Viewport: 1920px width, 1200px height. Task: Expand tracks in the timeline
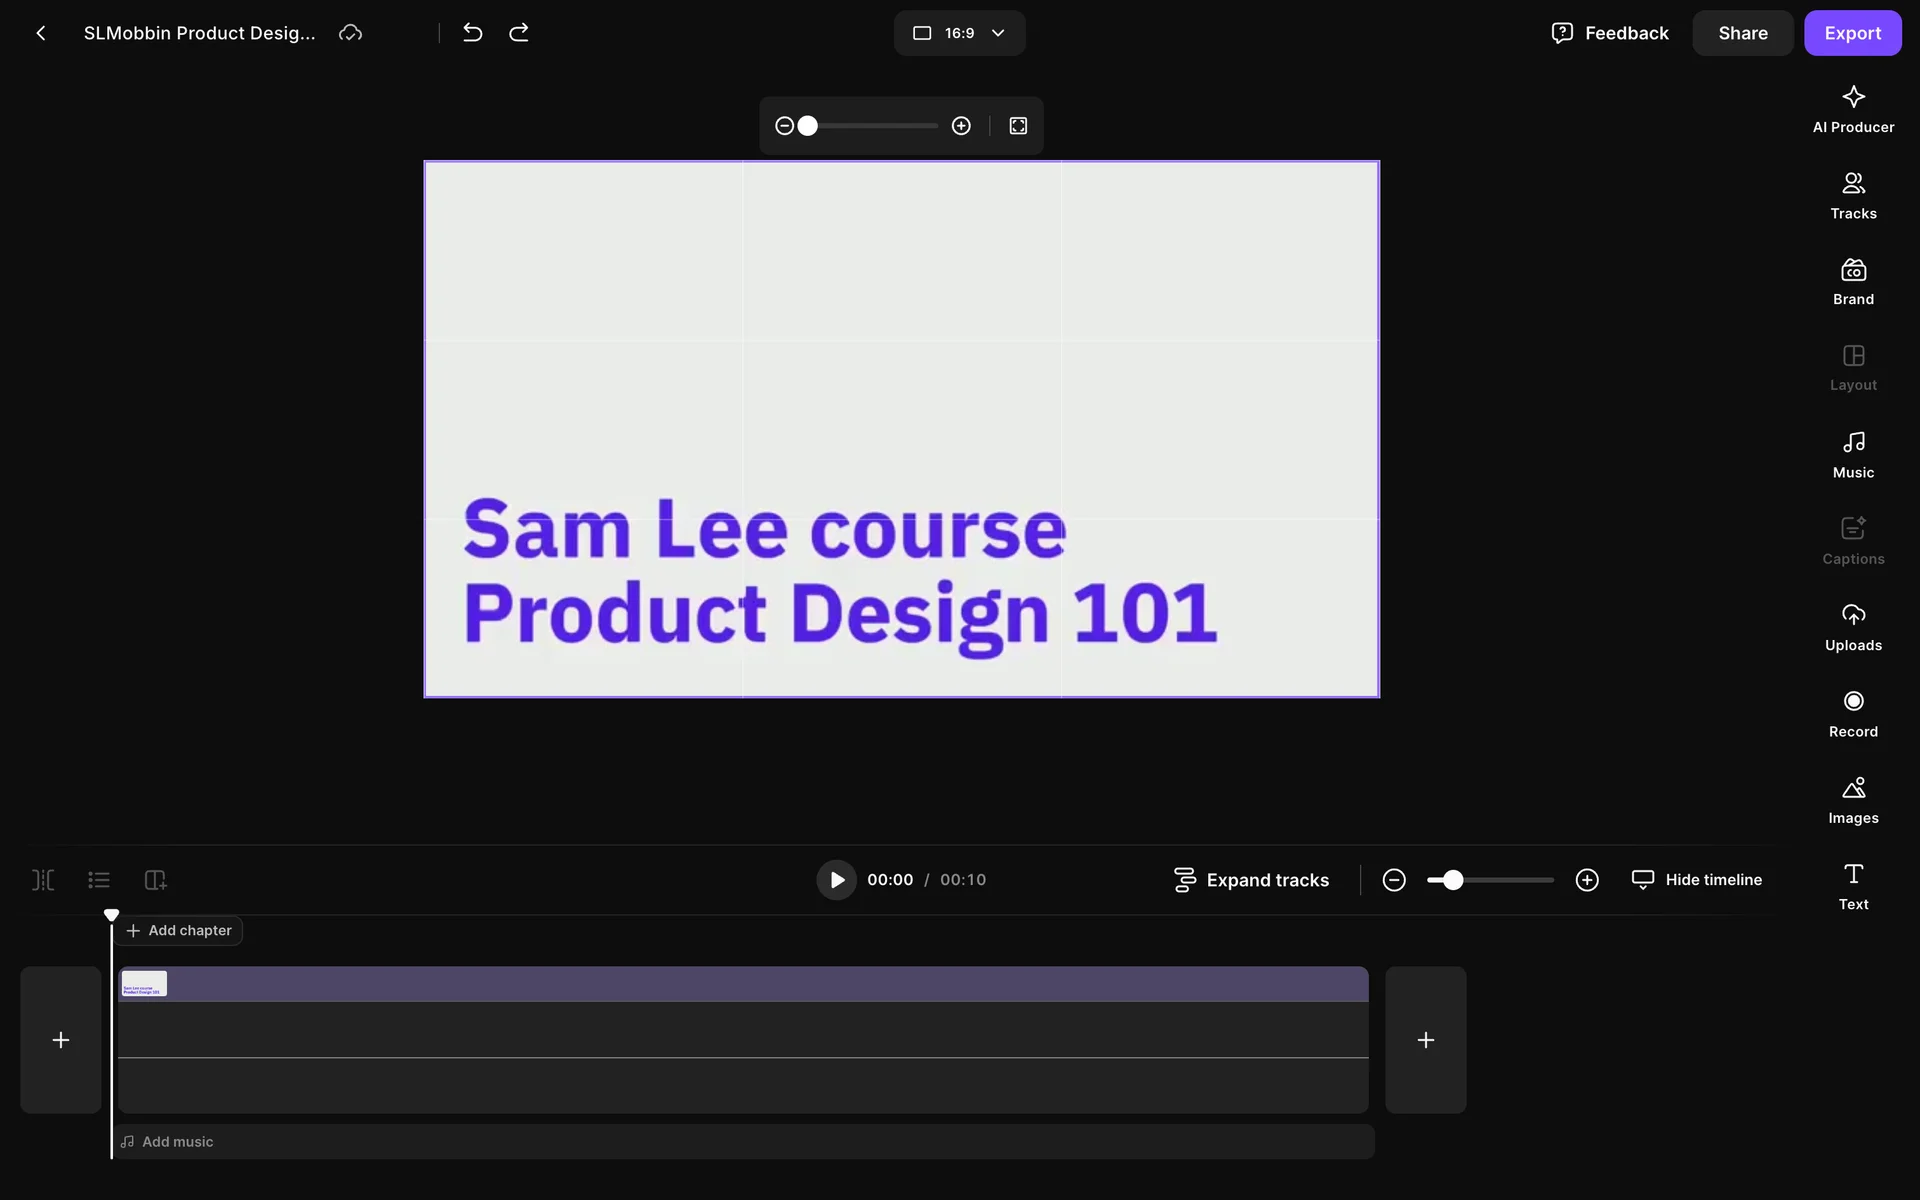(1251, 880)
